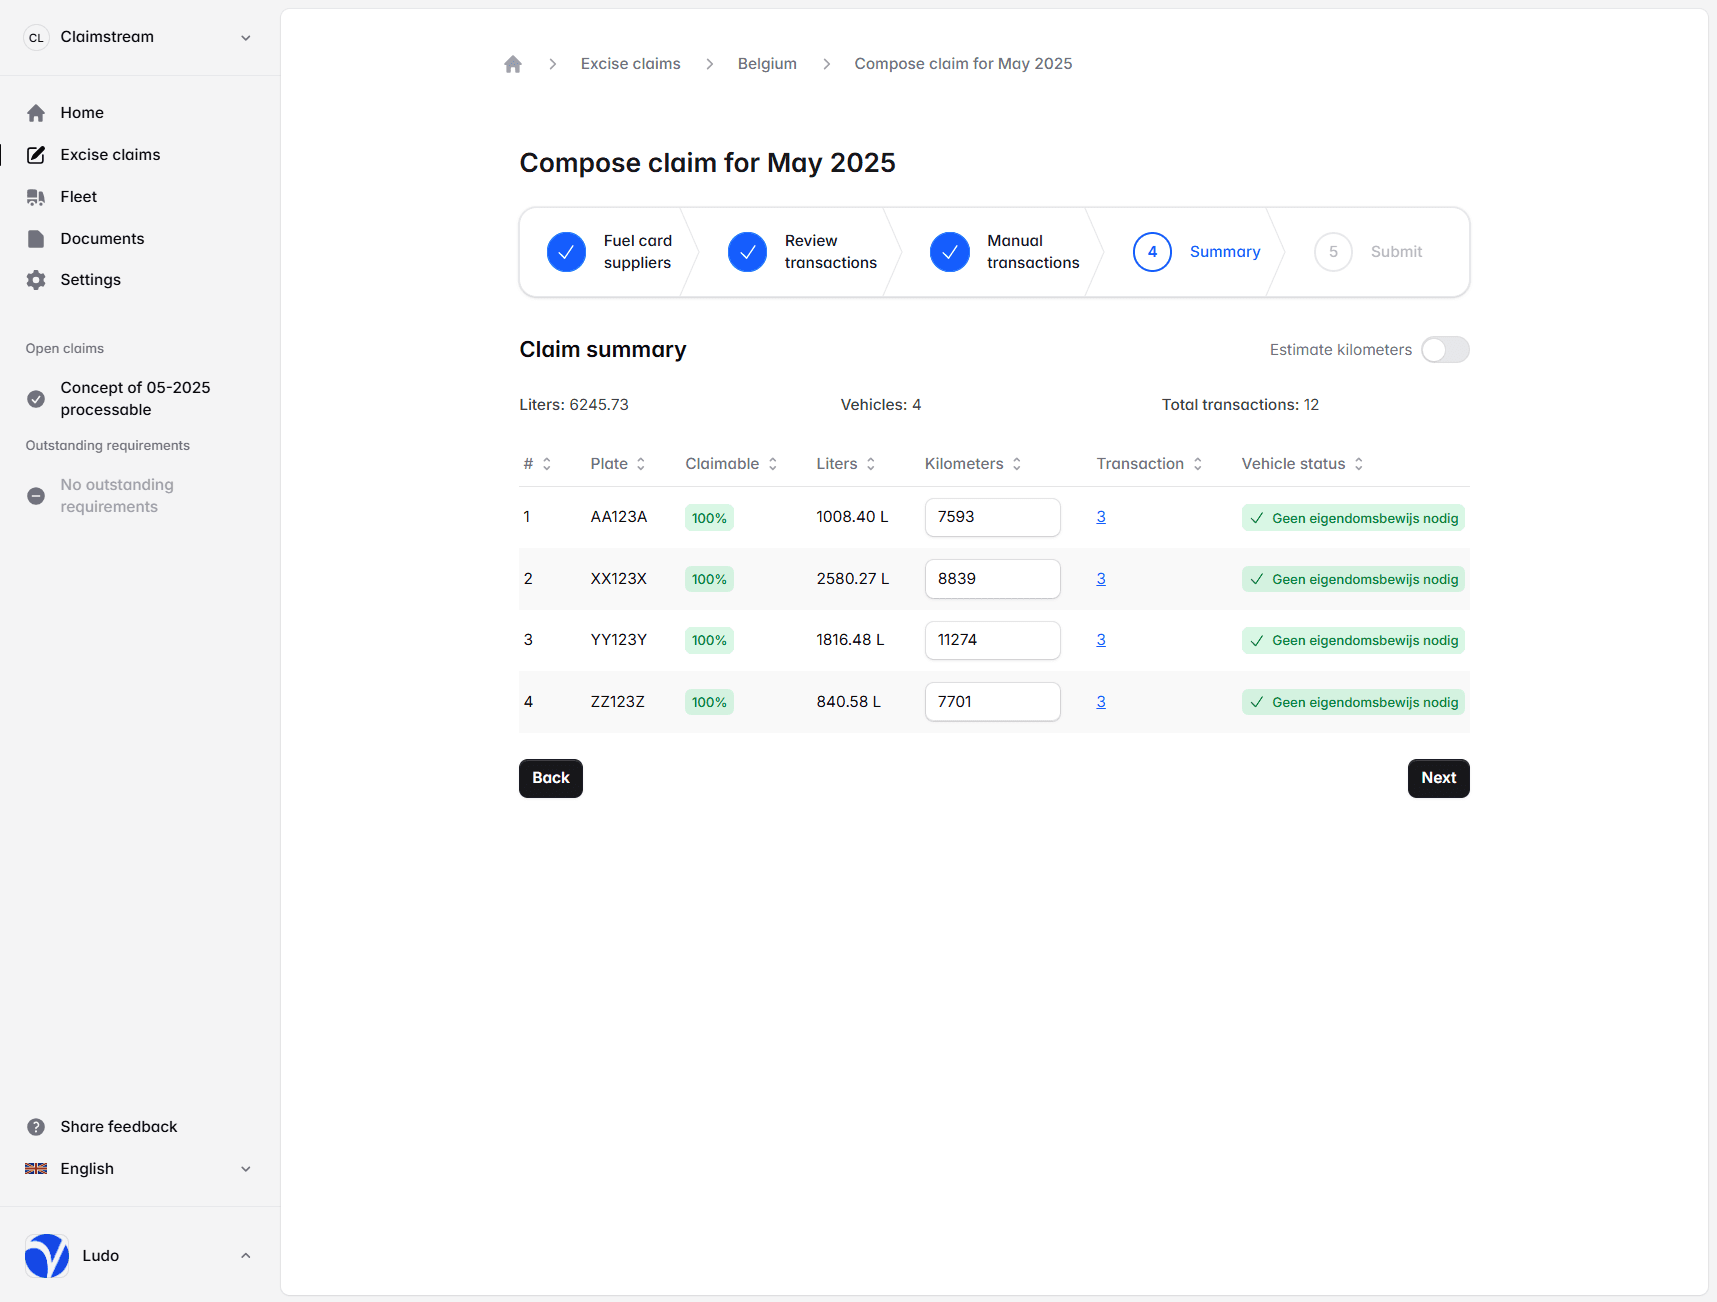Viewport: 1717px width, 1302px height.
Task: Open Concept of 05-2025 processable claim
Action: 135,399
